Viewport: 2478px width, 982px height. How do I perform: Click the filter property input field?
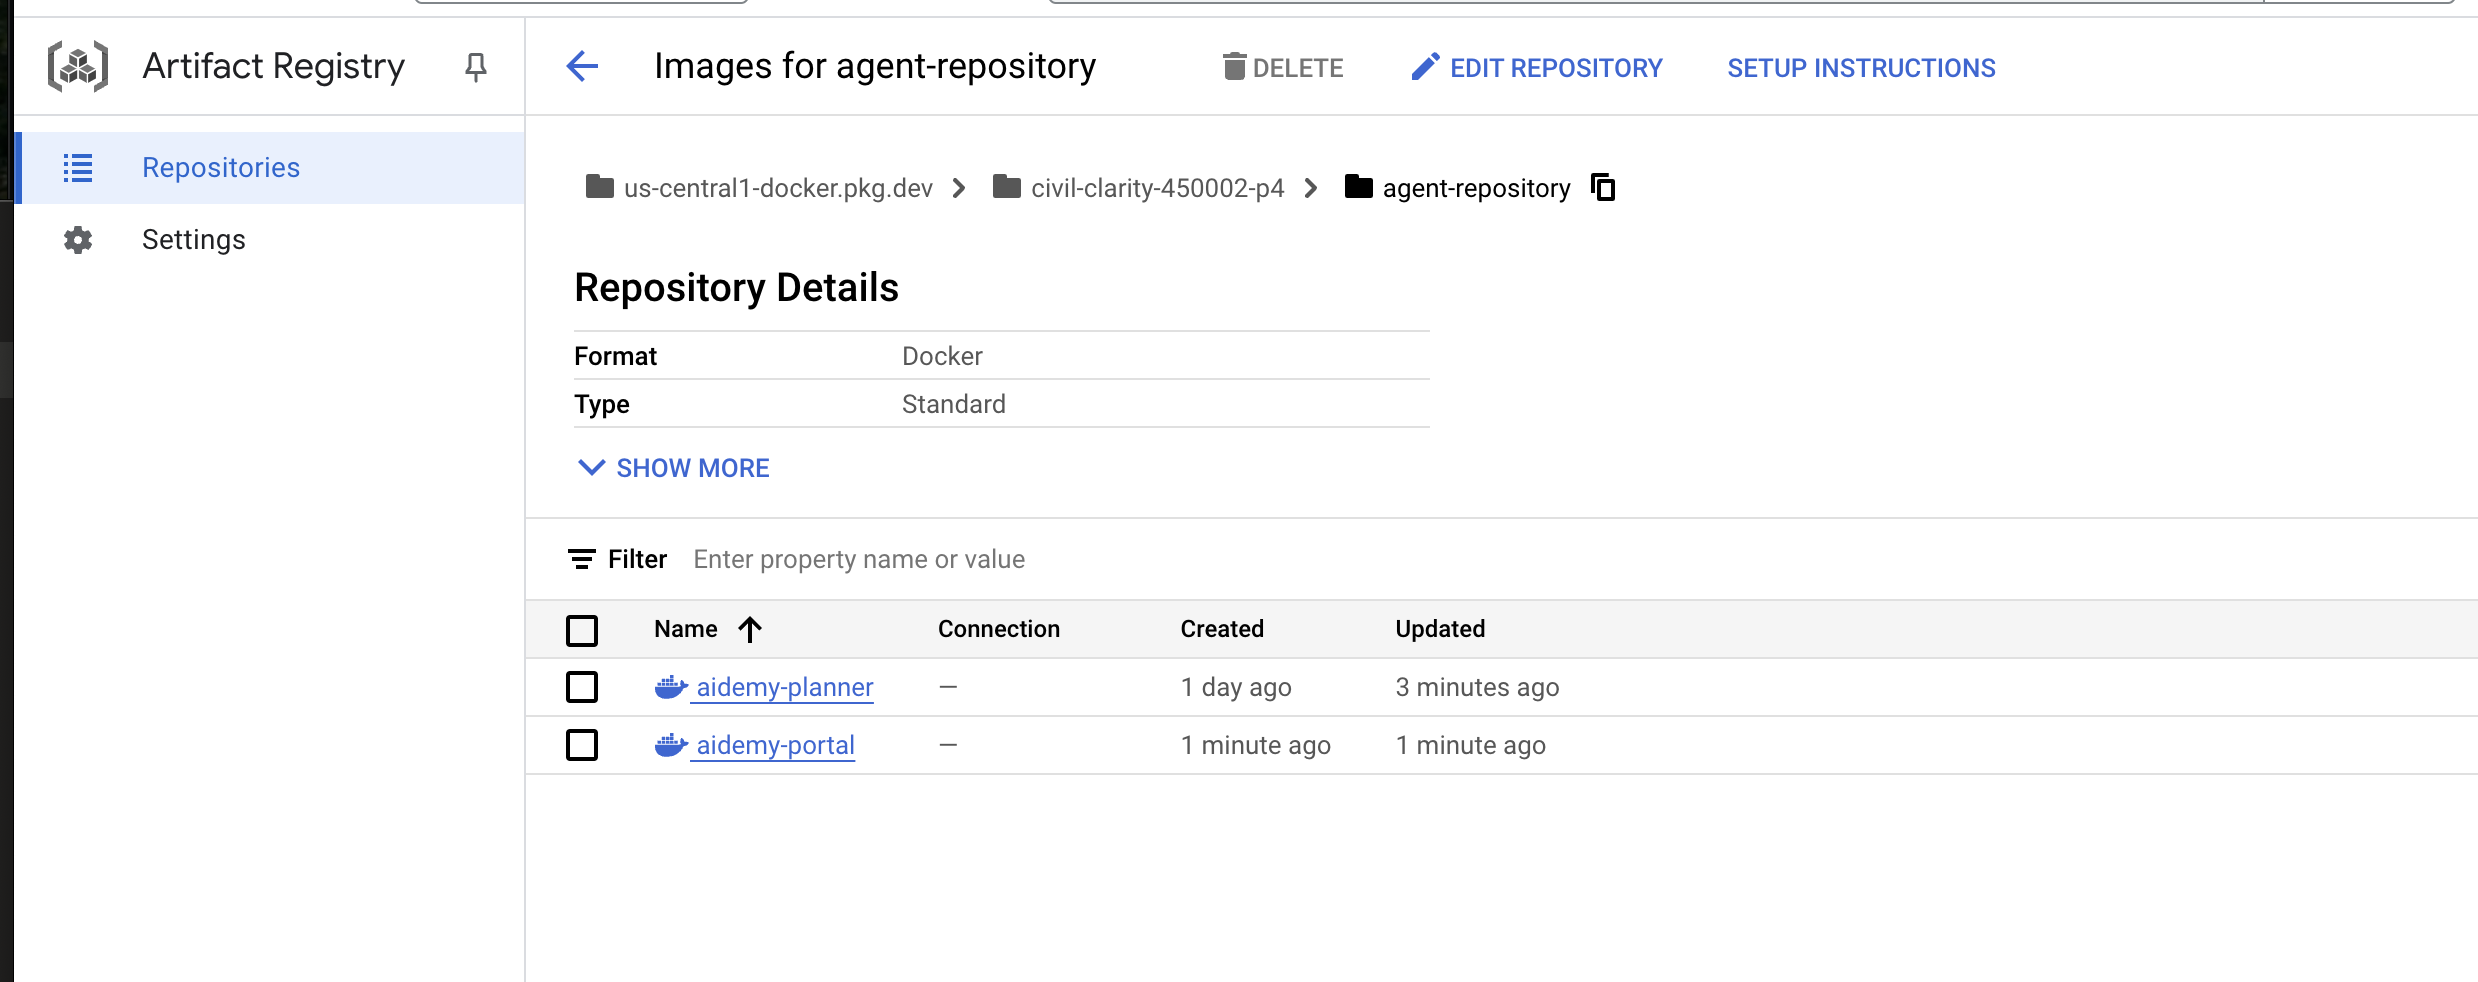pos(900,558)
